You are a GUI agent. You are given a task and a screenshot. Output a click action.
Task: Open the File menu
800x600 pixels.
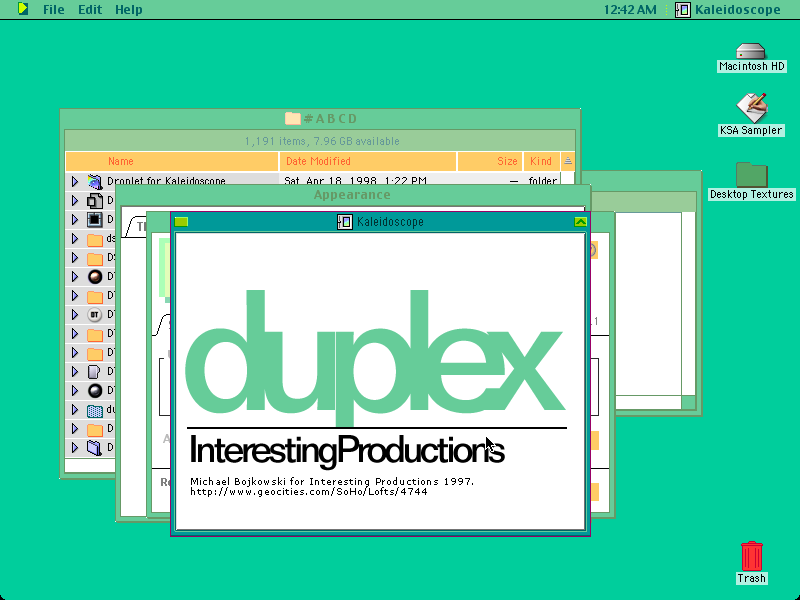[54, 9]
